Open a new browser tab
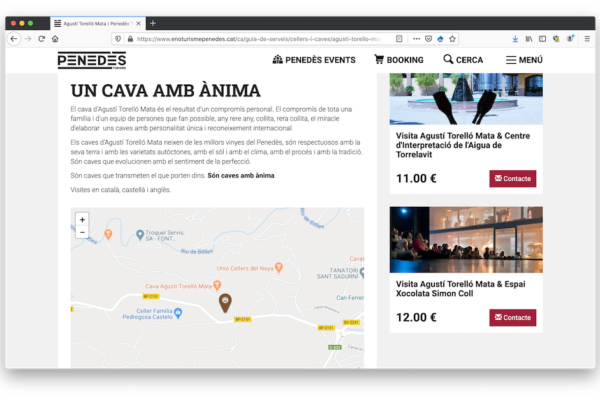Viewport: 600px width, 400px height. 152,22
